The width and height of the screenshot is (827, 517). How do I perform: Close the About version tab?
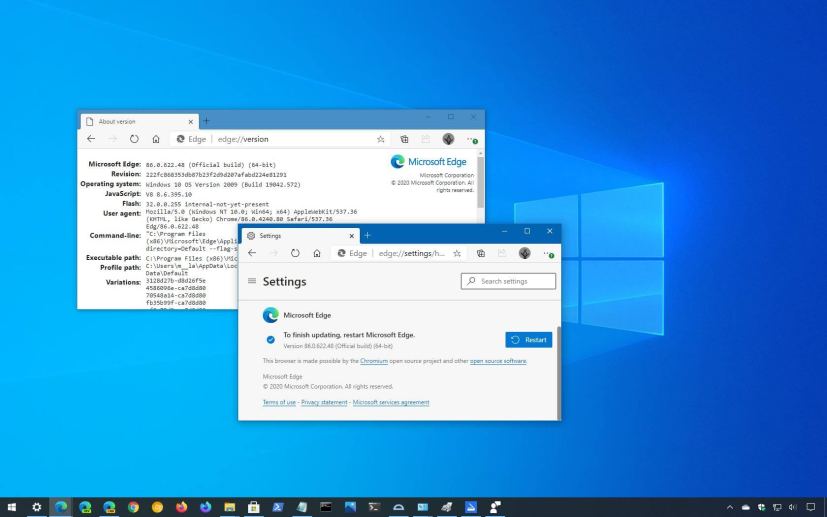[190, 121]
